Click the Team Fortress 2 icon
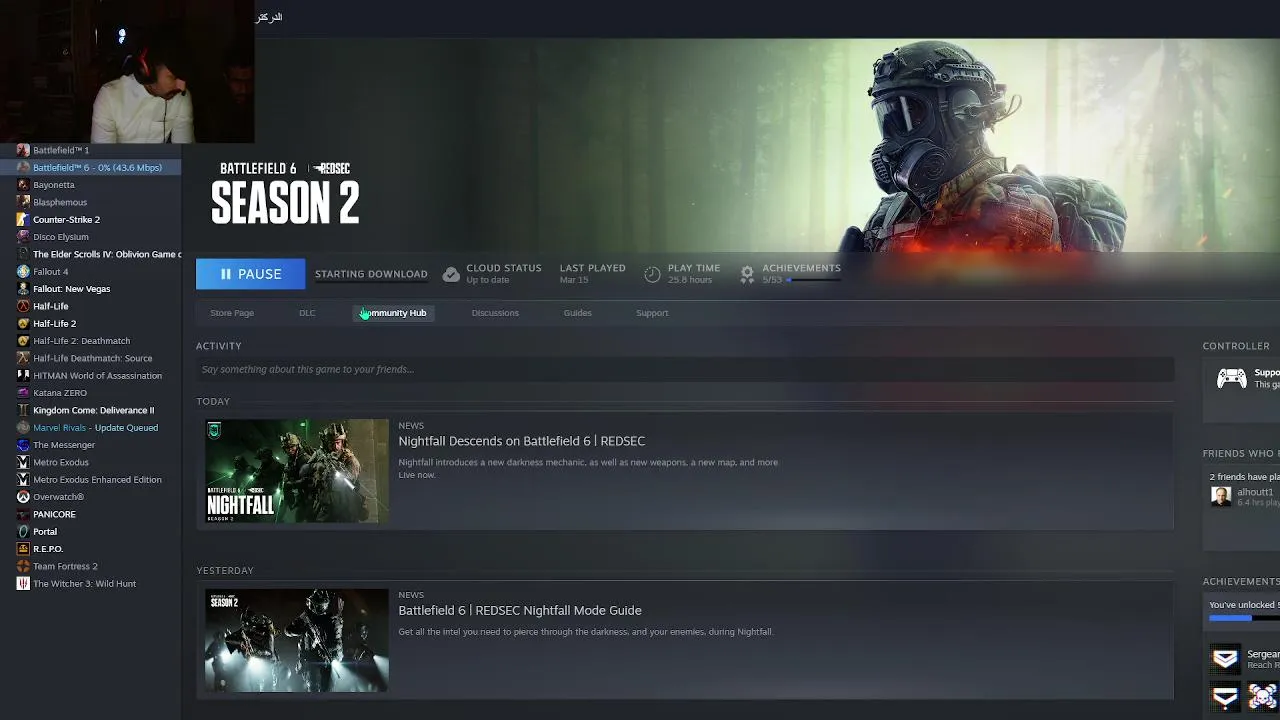Screen dimensions: 1280x720 coord(23,566)
